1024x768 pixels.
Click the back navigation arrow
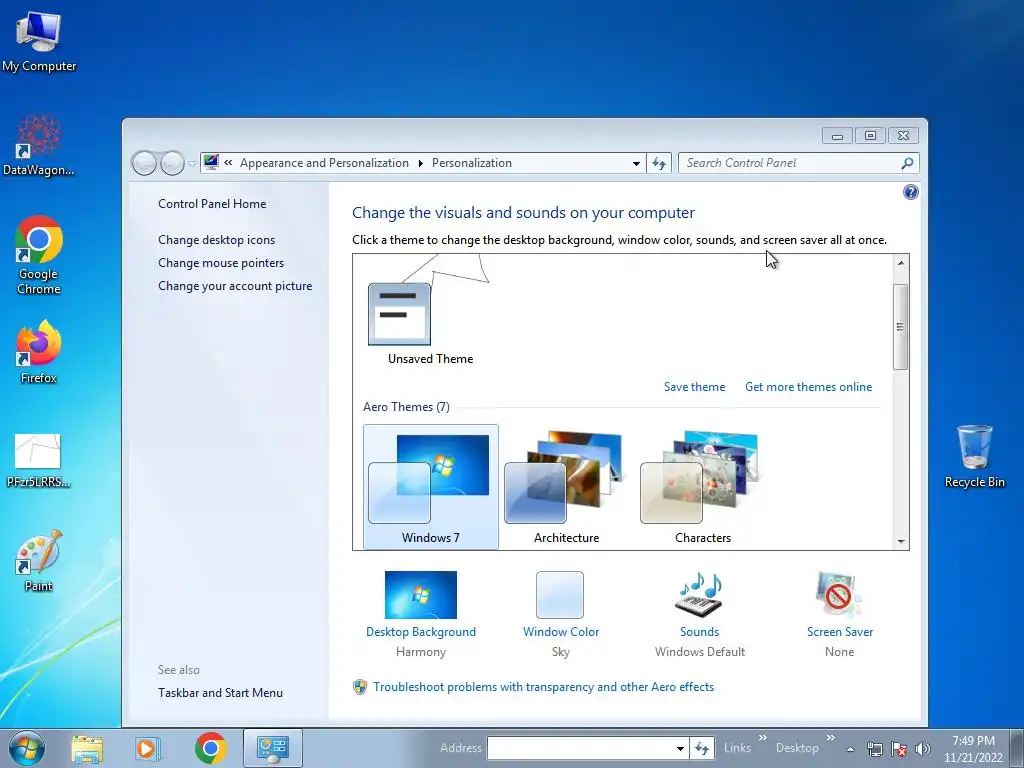144,163
